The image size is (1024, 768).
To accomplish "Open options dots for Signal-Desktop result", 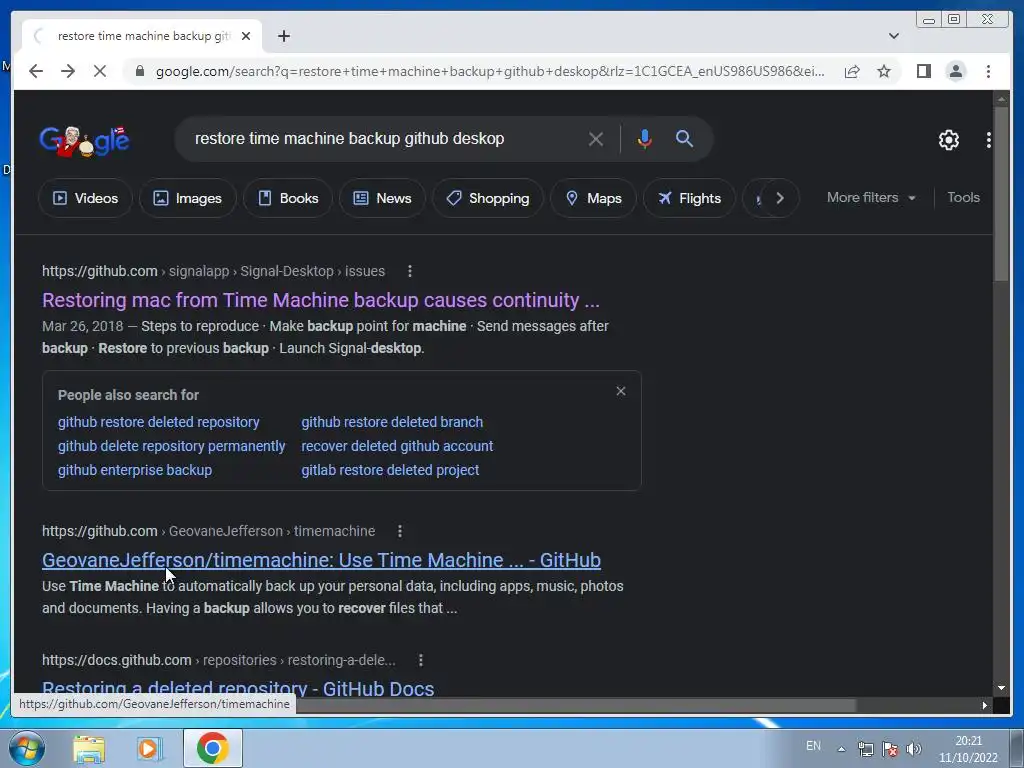I will pyautogui.click(x=409, y=271).
